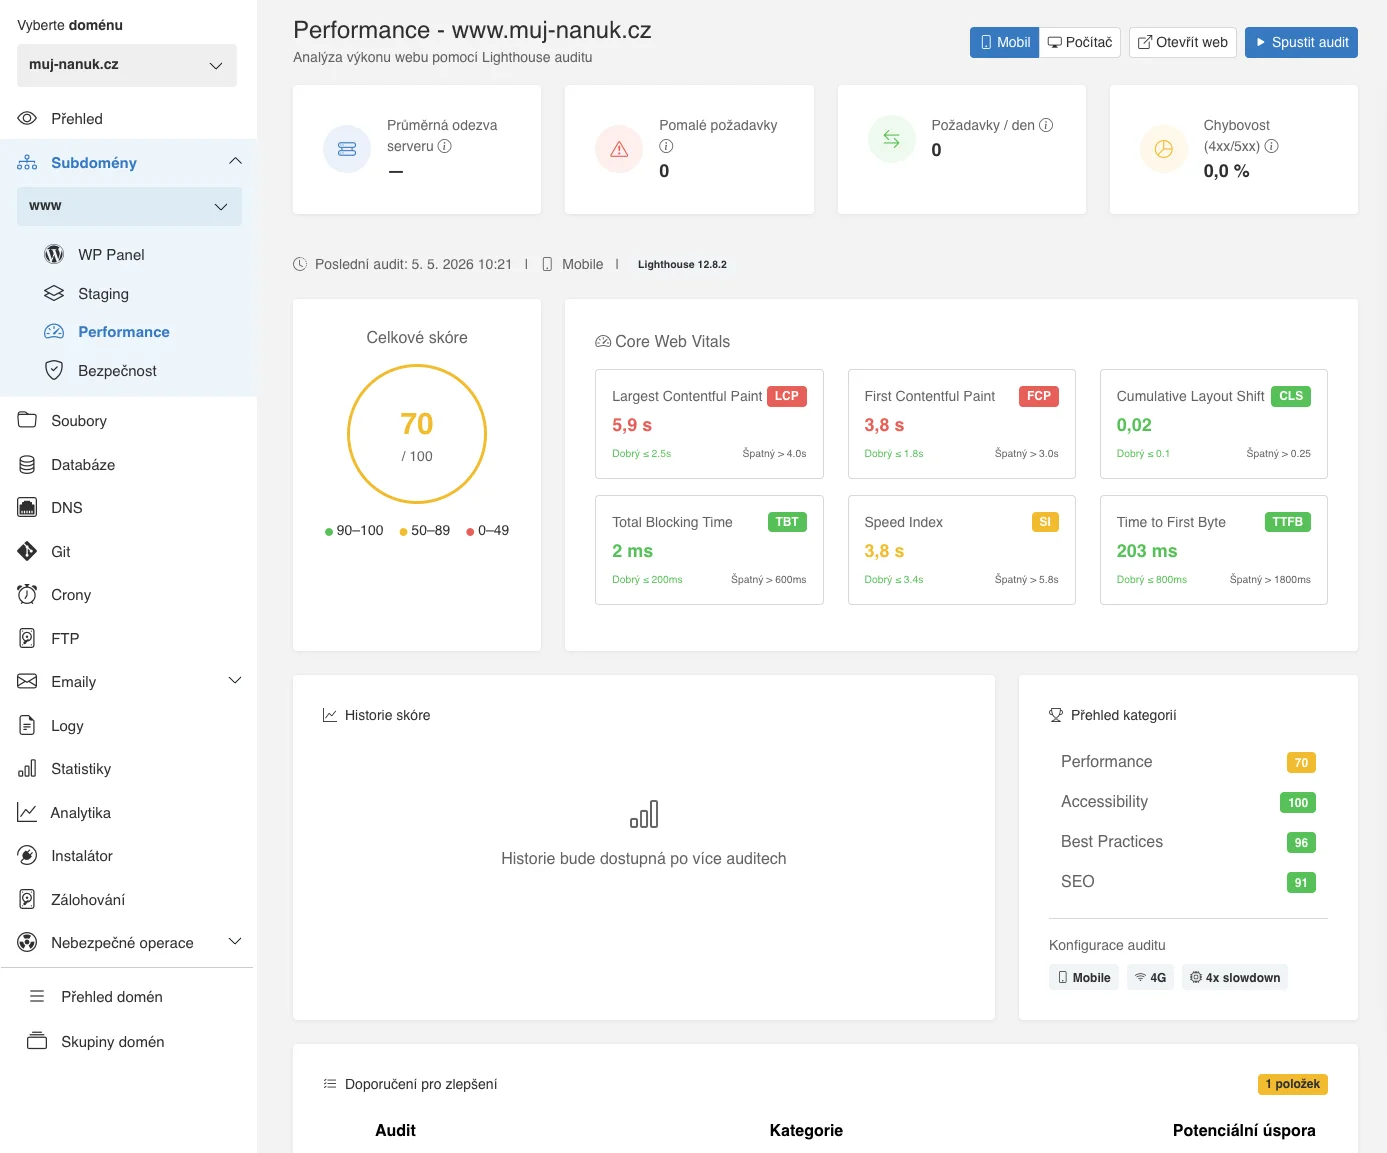
Task: Click the SEO category row
Action: click(x=1188, y=882)
